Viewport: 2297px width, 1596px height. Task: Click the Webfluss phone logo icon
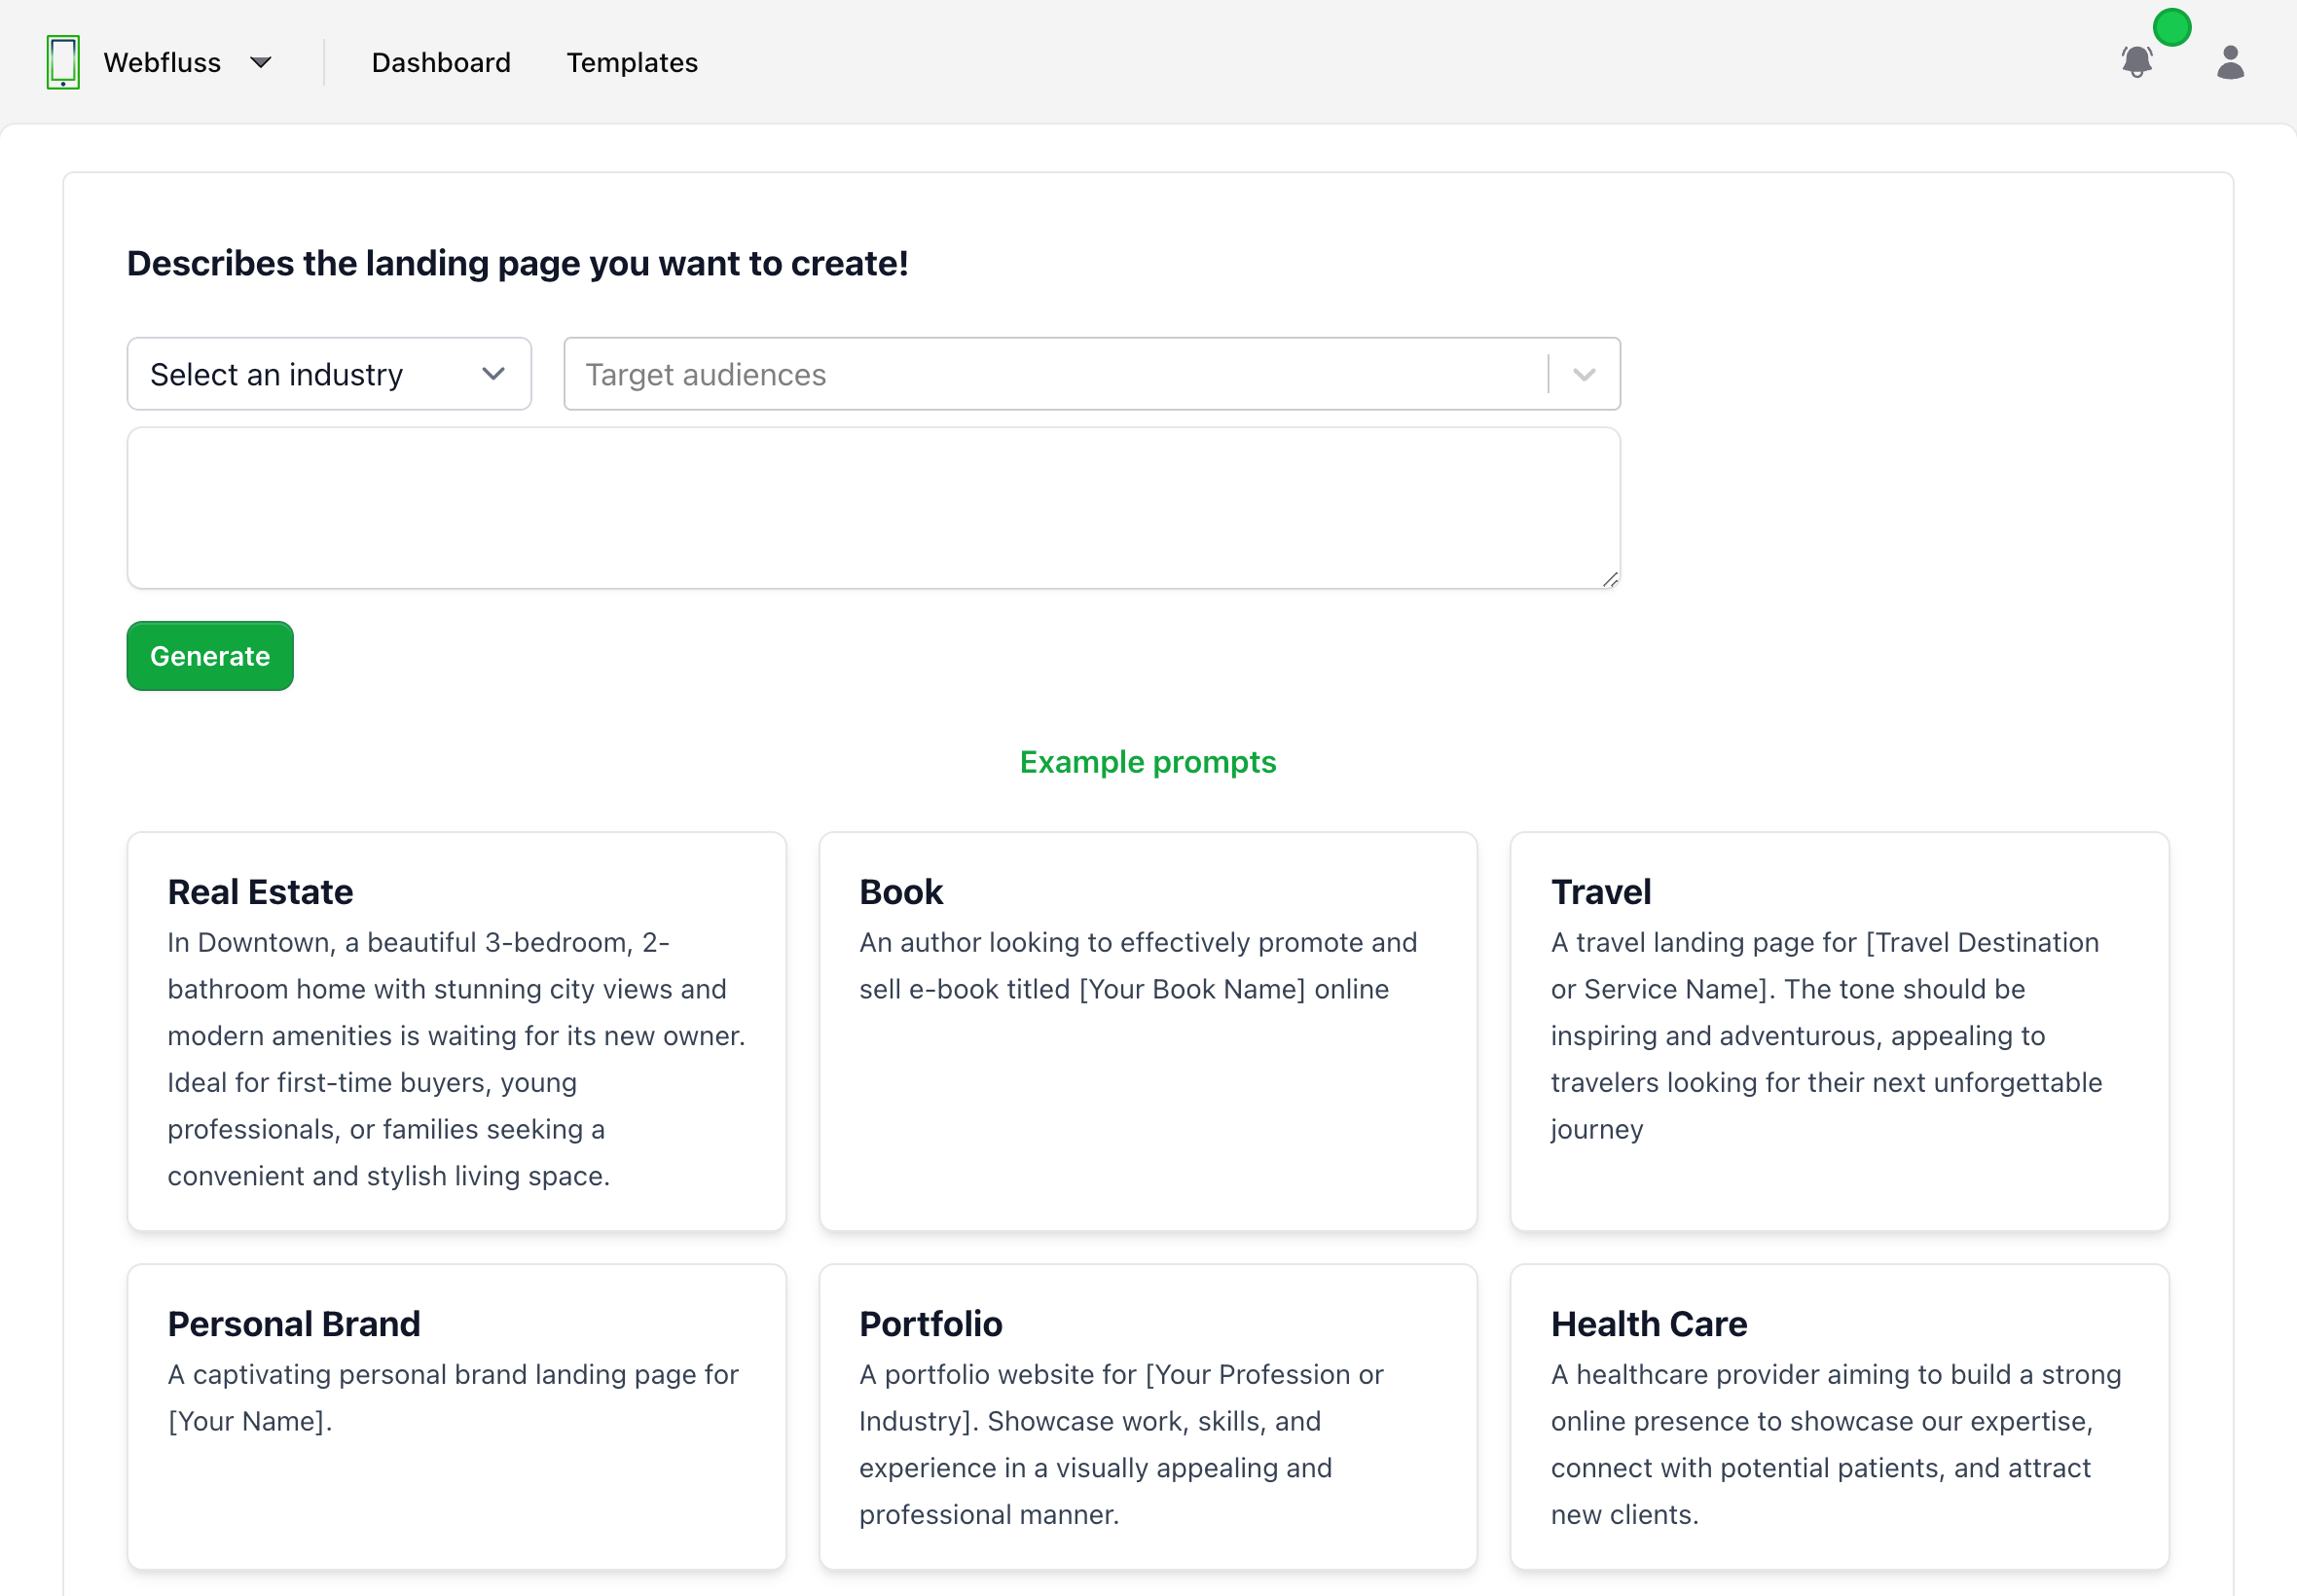point(63,62)
